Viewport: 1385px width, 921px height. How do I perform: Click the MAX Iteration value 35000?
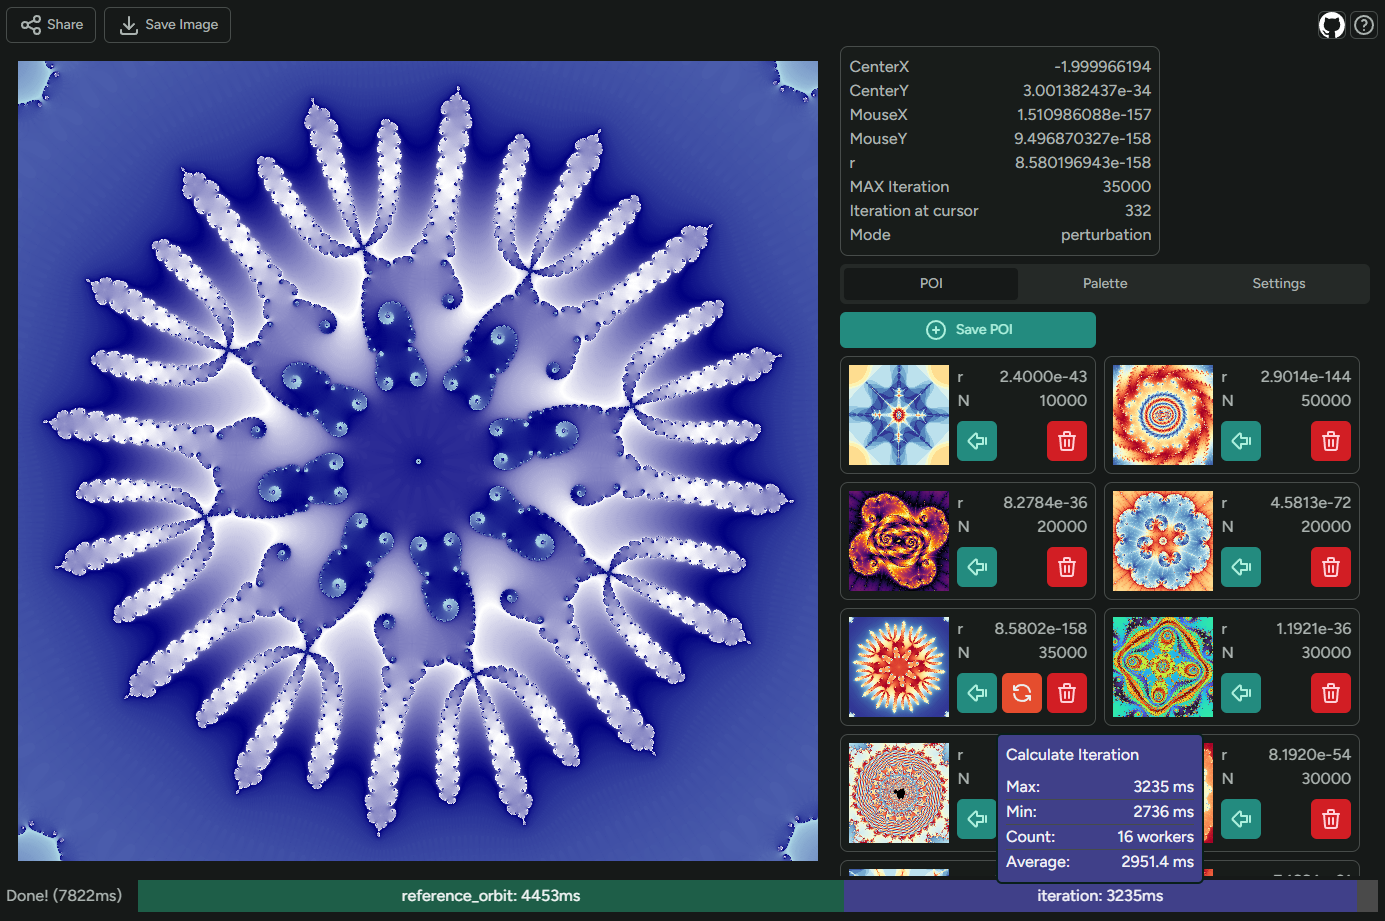click(x=1127, y=187)
